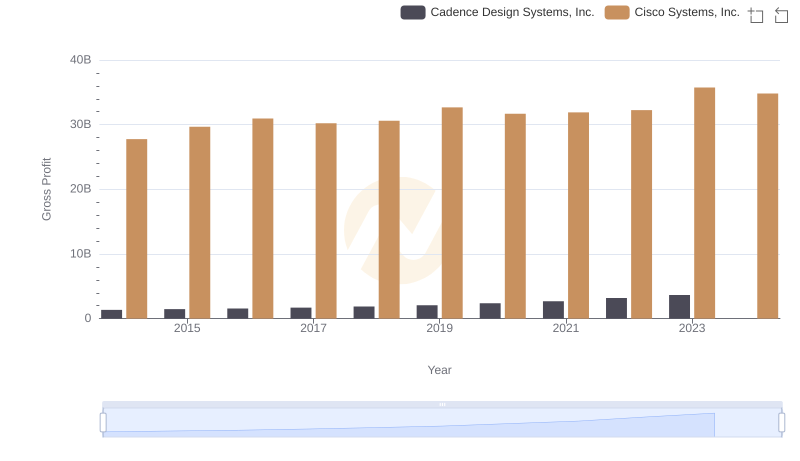Select the Cisco 2017 gross profit bar

326,221
